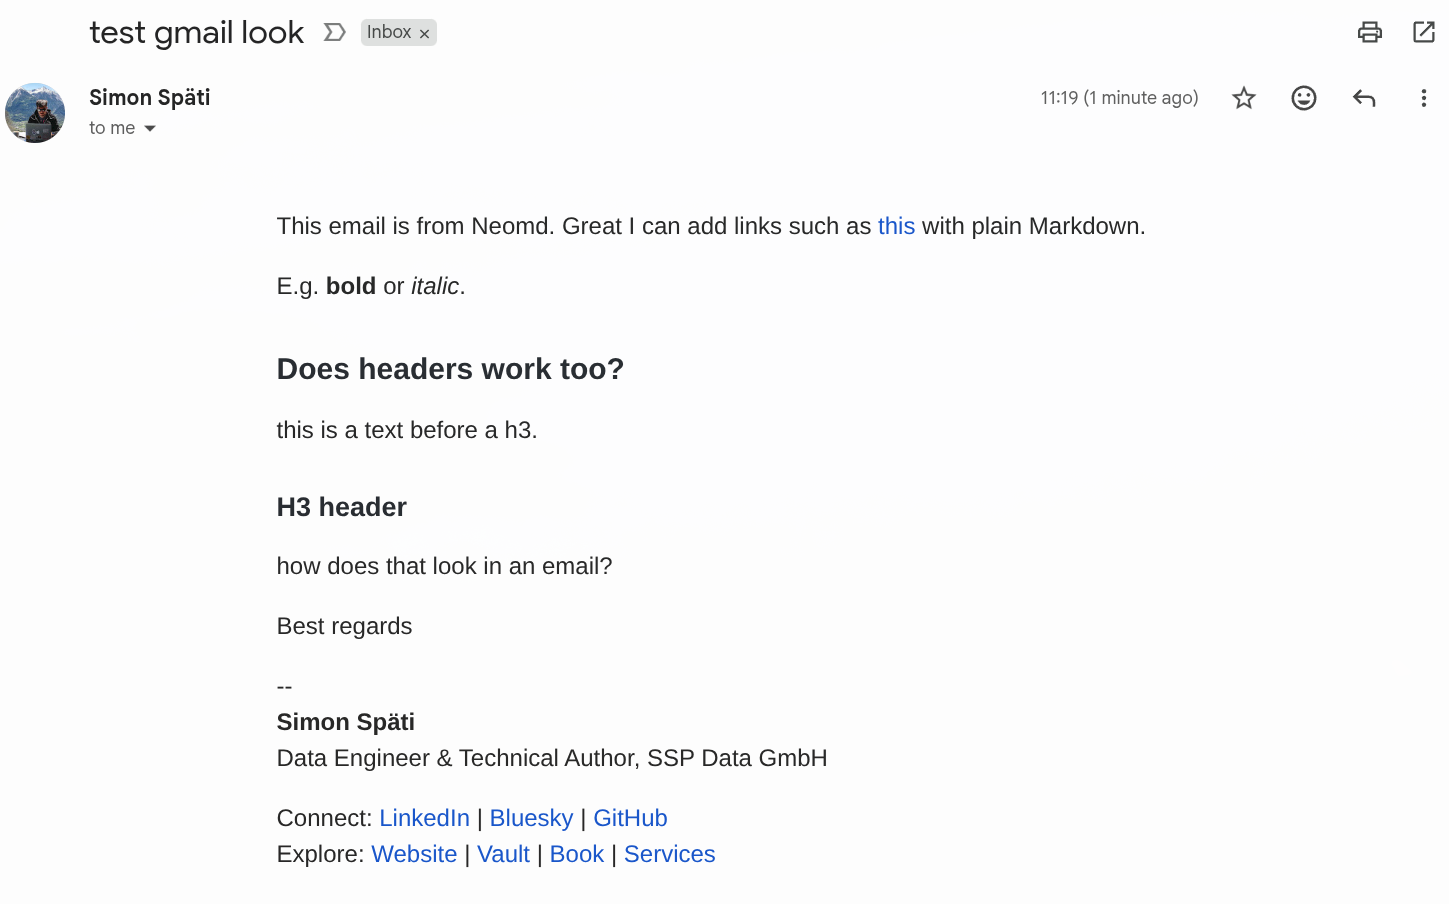Reply to Simon Späti's email
Image resolution: width=1449 pixels, height=904 pixels.
1363,98
